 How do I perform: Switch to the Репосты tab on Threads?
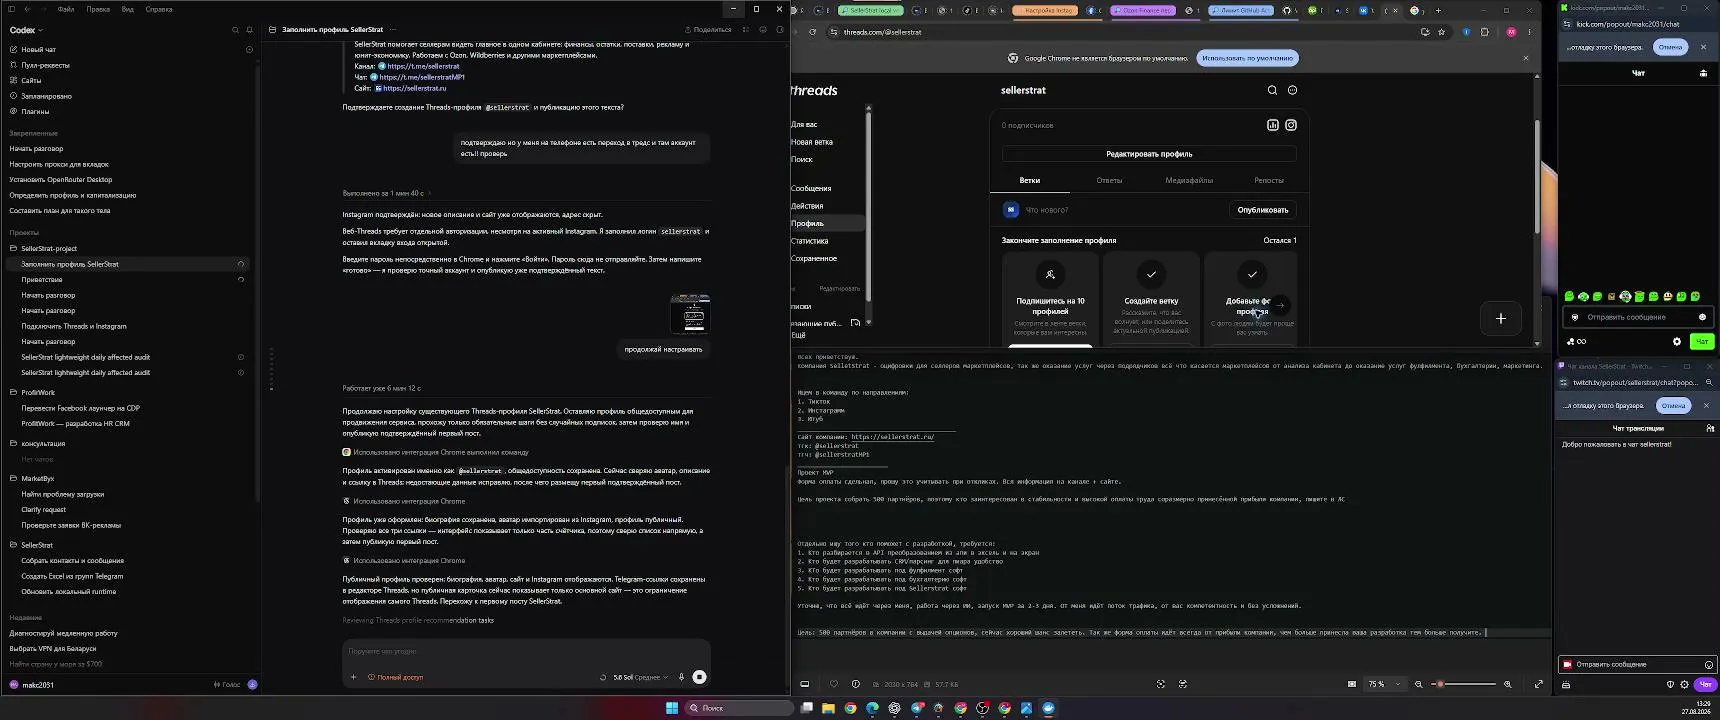[1269, 180]
